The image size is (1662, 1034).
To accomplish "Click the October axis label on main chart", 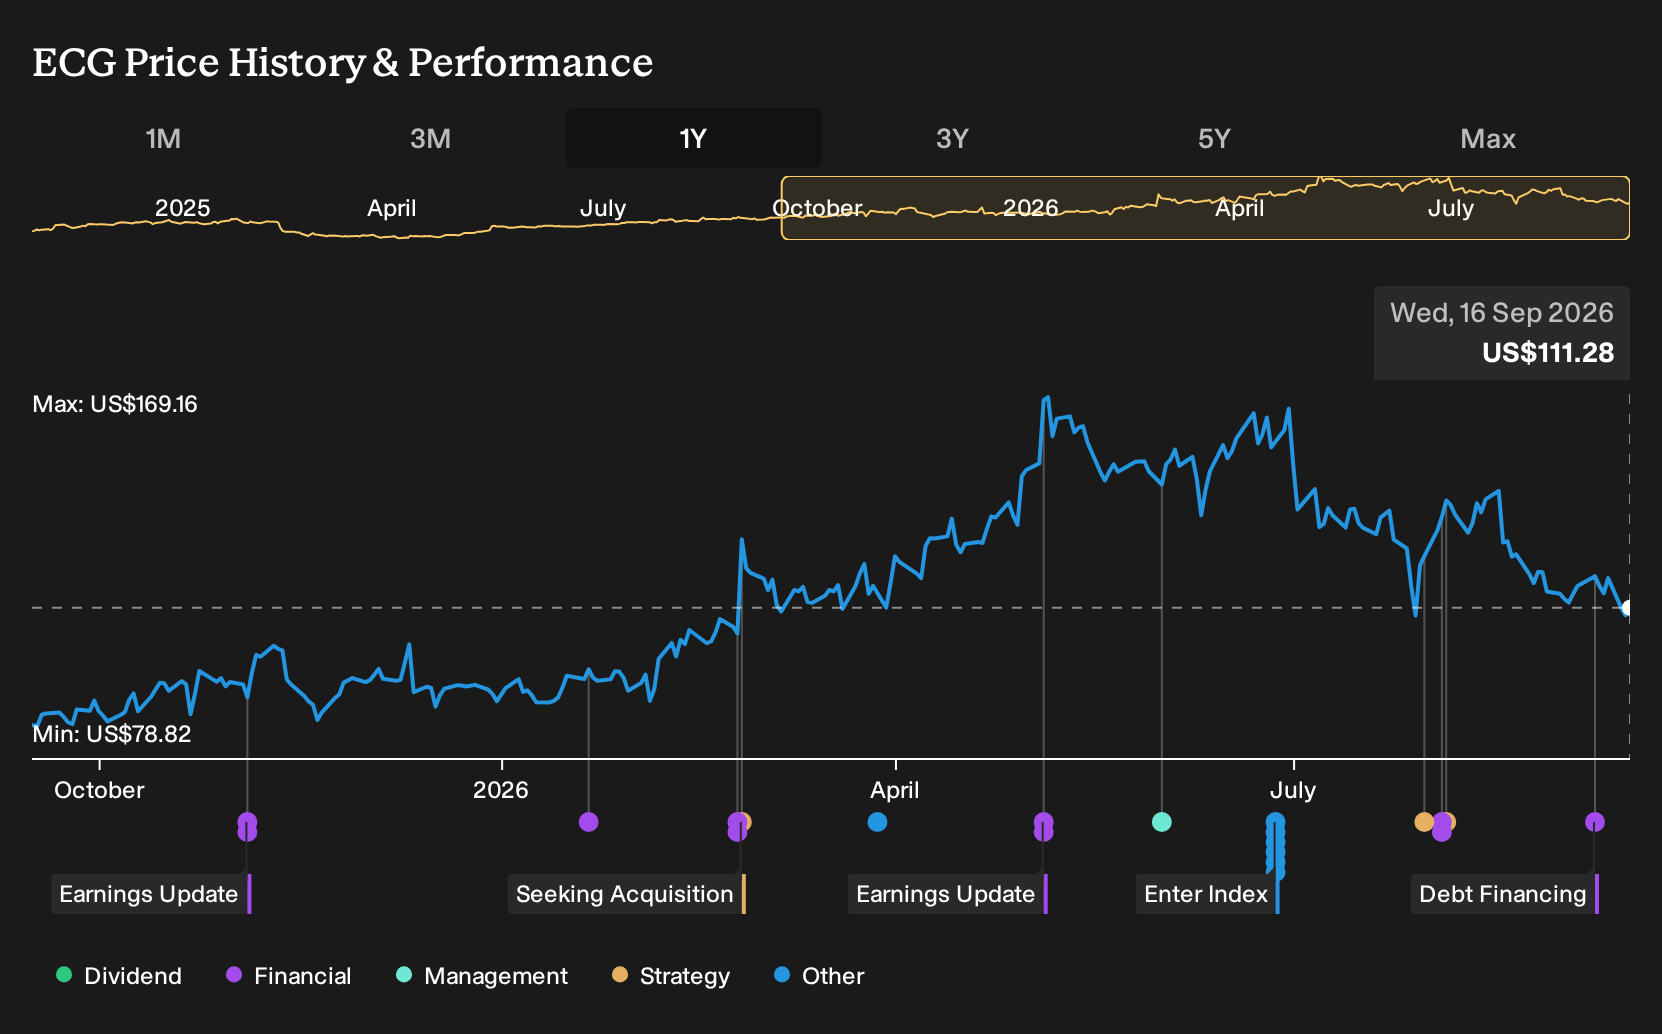I will tap(99, 790).
